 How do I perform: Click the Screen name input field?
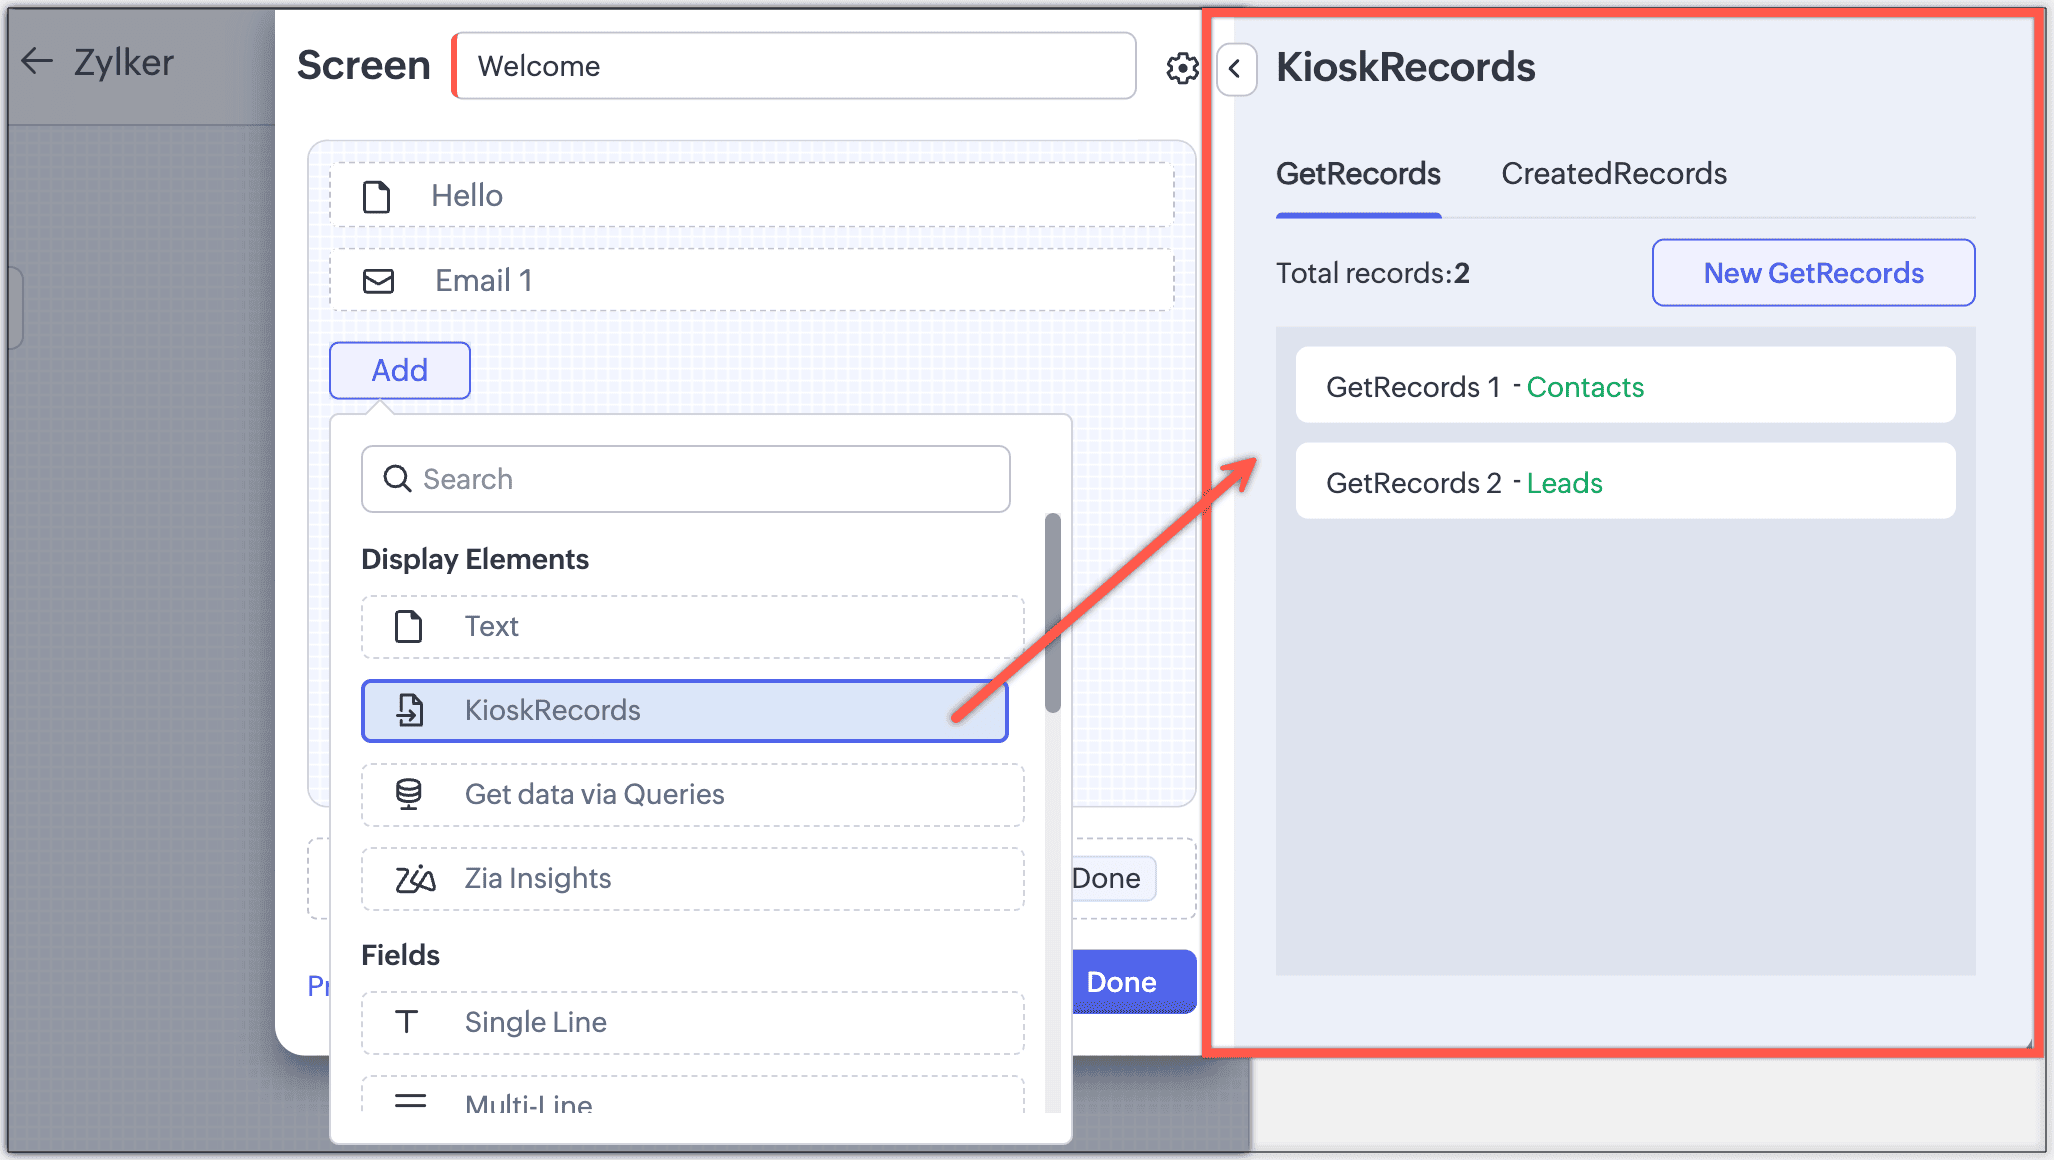795,66
